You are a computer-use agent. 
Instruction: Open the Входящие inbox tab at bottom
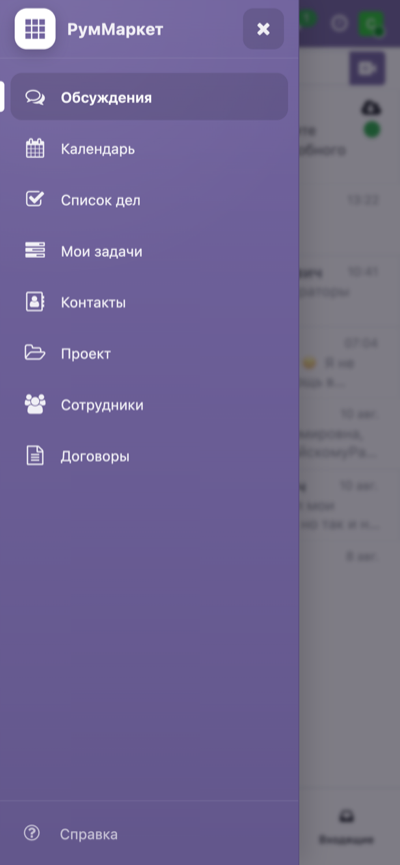point(346,827)
